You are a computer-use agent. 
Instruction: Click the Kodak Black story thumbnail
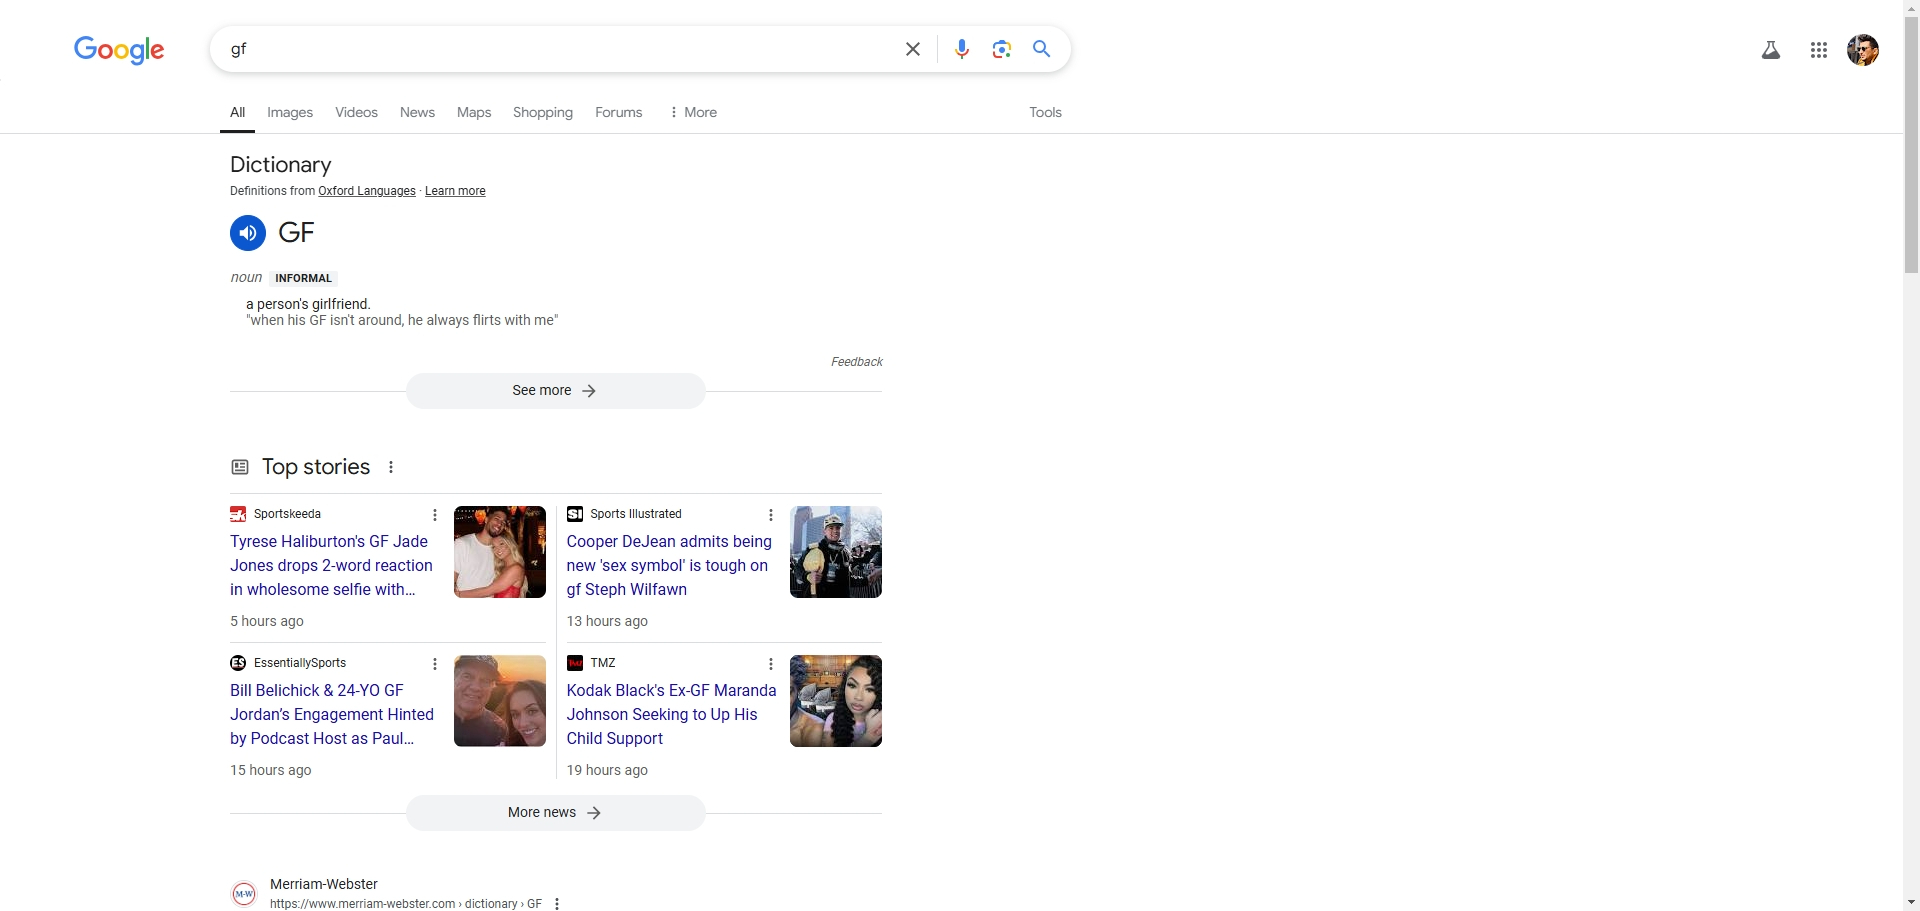click(x=836, y=701)
